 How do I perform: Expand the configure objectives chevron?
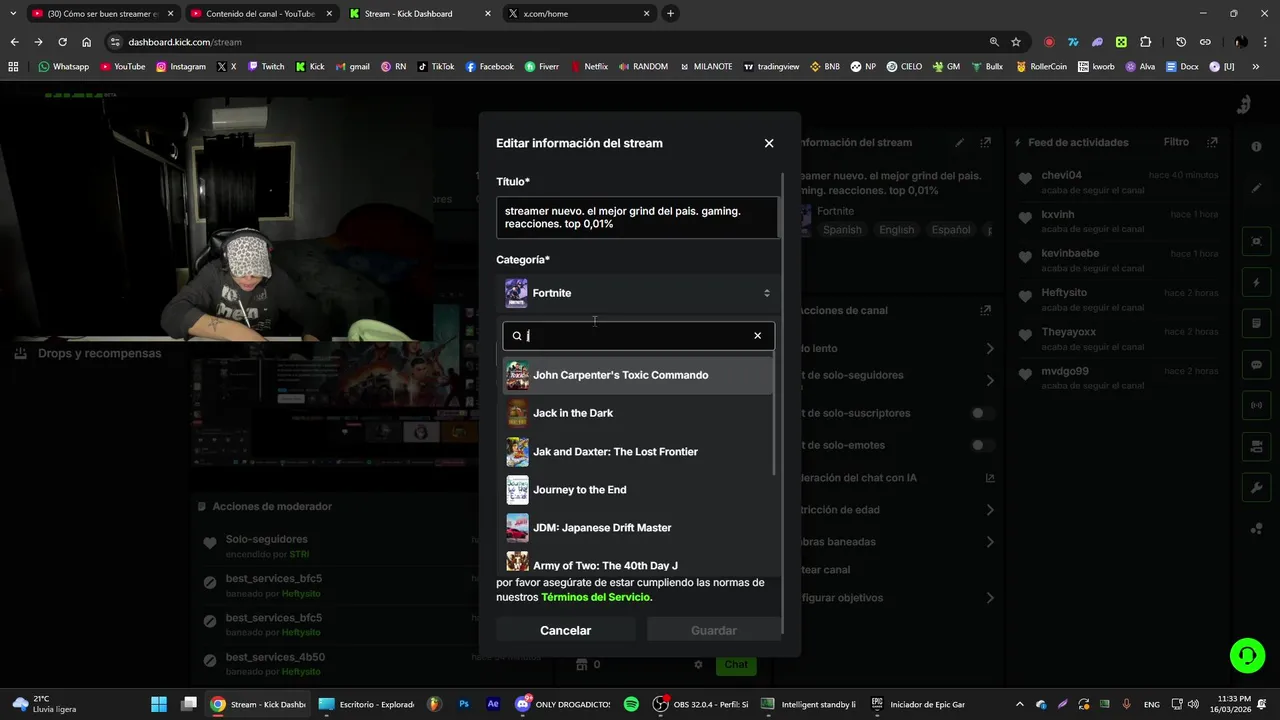click(990, 598)
